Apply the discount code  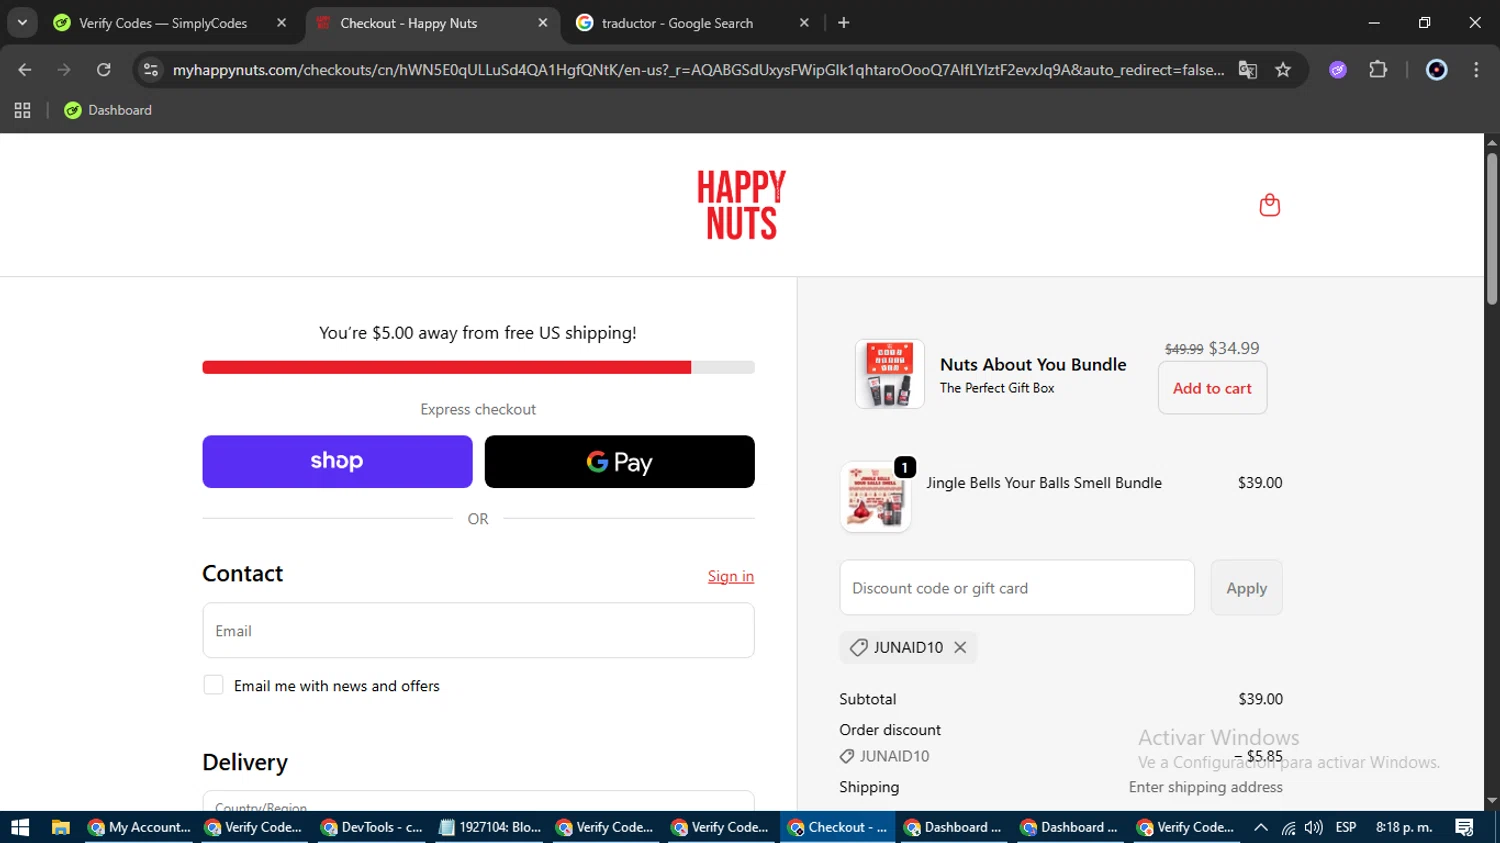click(x=1246, y=588)
